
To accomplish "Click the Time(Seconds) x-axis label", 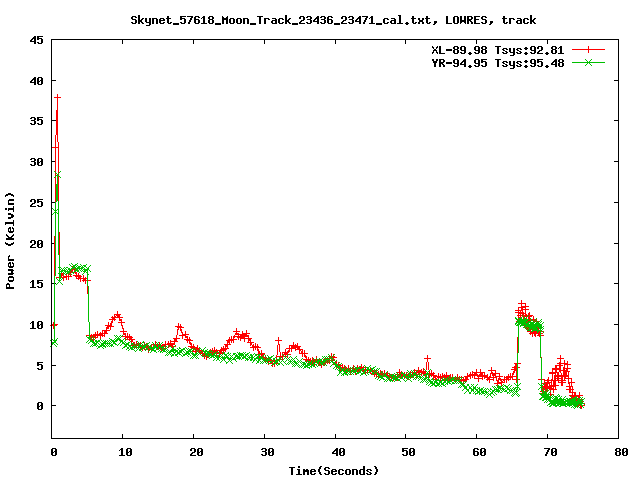I will tap(334, 471).
